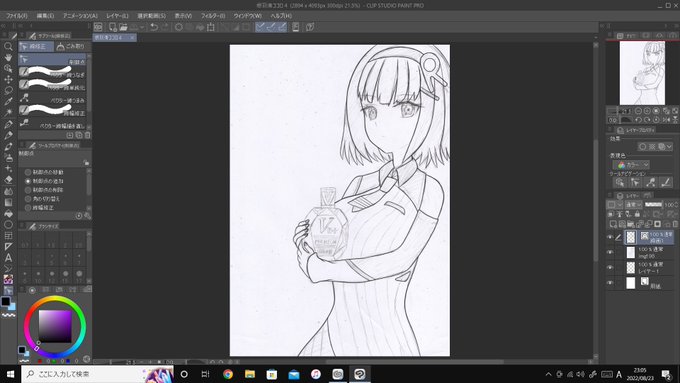Open File Explorer from the taskbar

click(250, 374)
